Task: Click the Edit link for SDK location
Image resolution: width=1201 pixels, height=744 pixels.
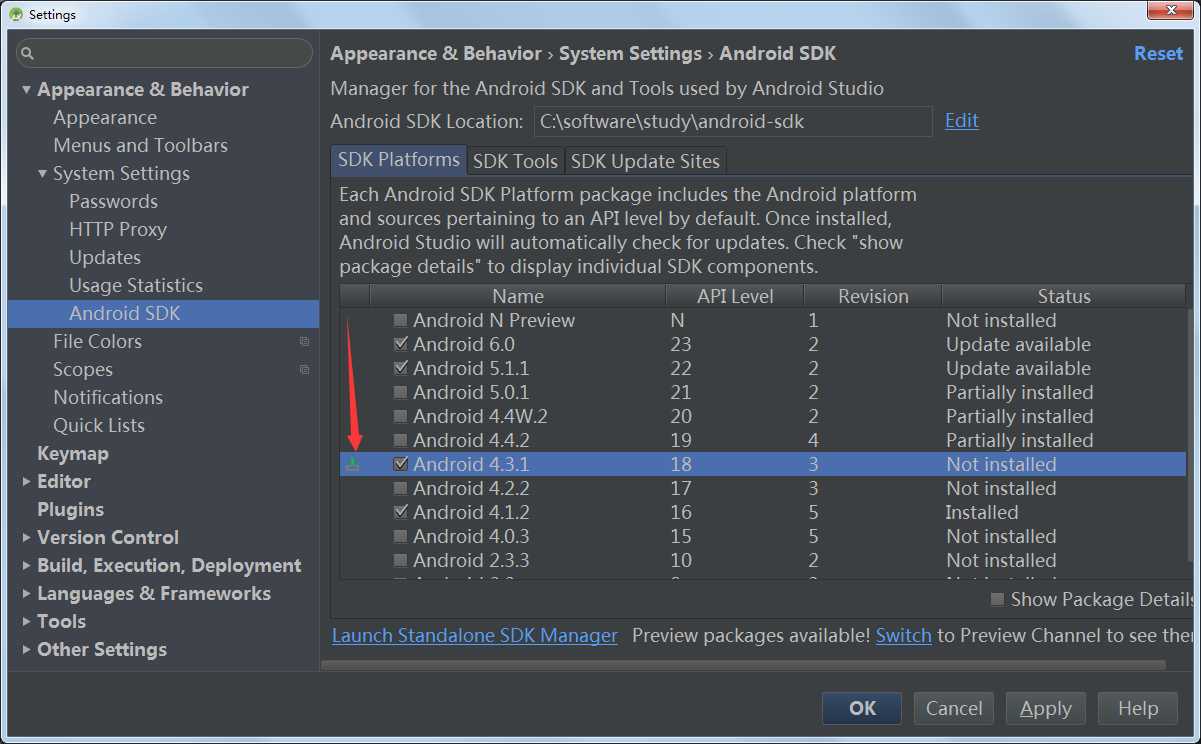Action: (x=961, y=121)
